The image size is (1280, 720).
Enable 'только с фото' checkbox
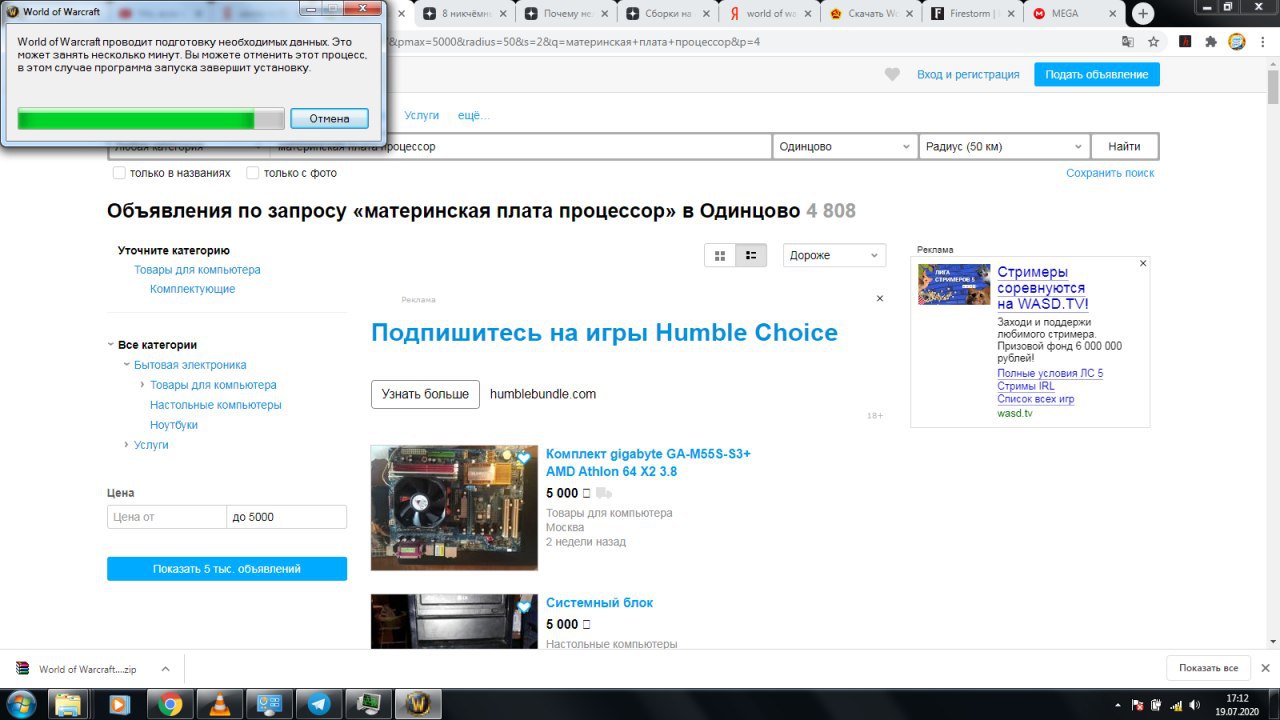pyautogui.click(x=253, y=173)
